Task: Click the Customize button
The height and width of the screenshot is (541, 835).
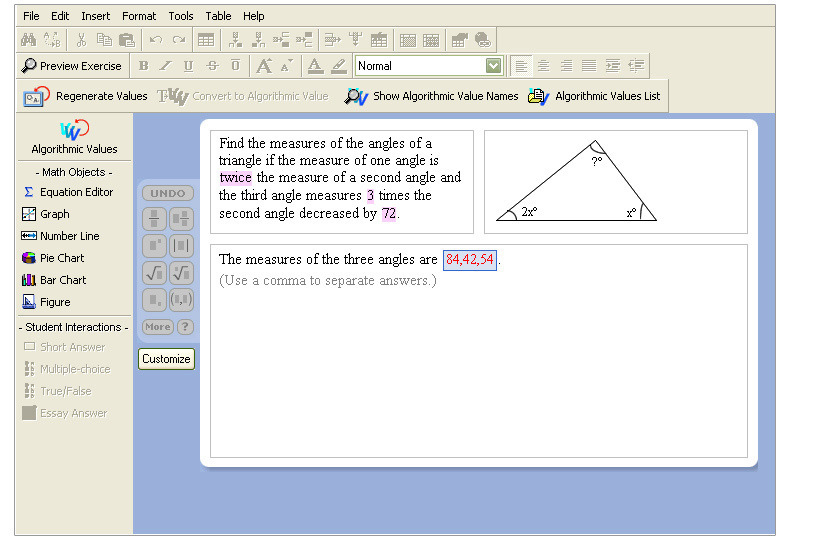Action: [166, 359]
